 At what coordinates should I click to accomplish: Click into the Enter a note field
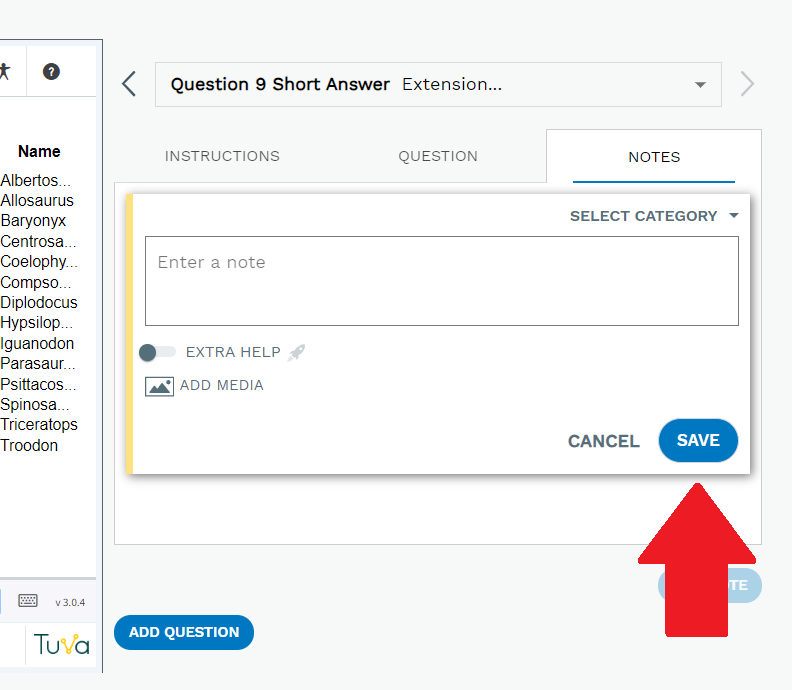[x=442, y=281]
